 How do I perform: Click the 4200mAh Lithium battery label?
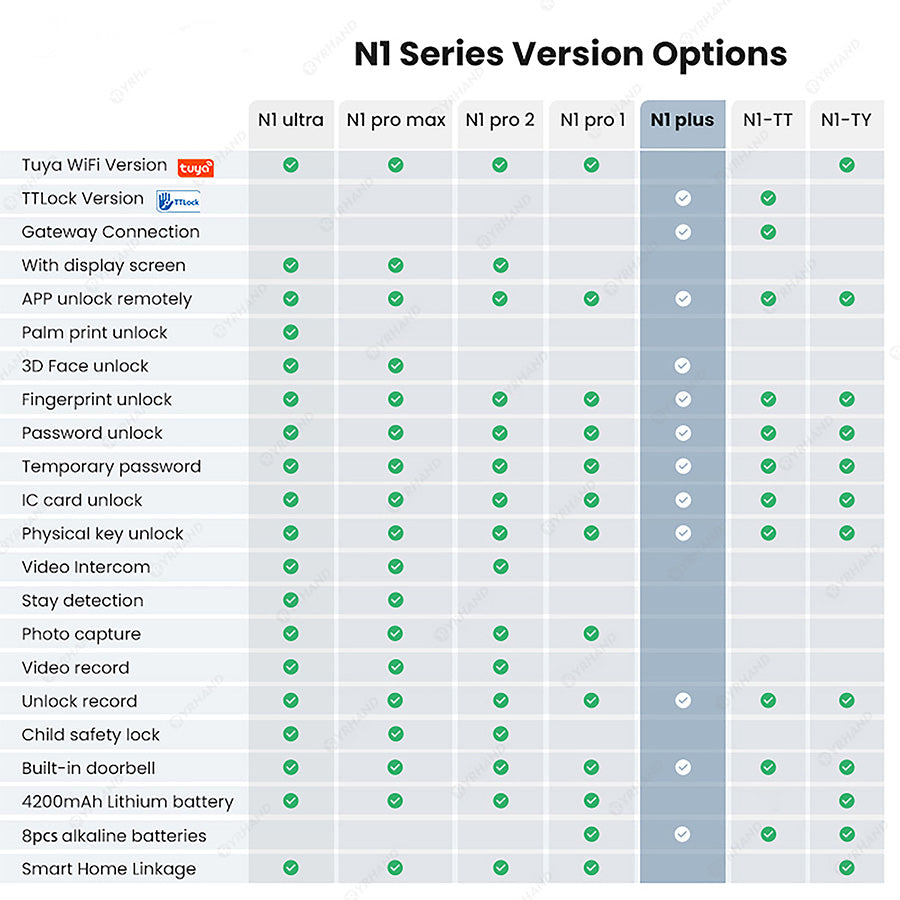pyautogui.click(x=127, y=801)
